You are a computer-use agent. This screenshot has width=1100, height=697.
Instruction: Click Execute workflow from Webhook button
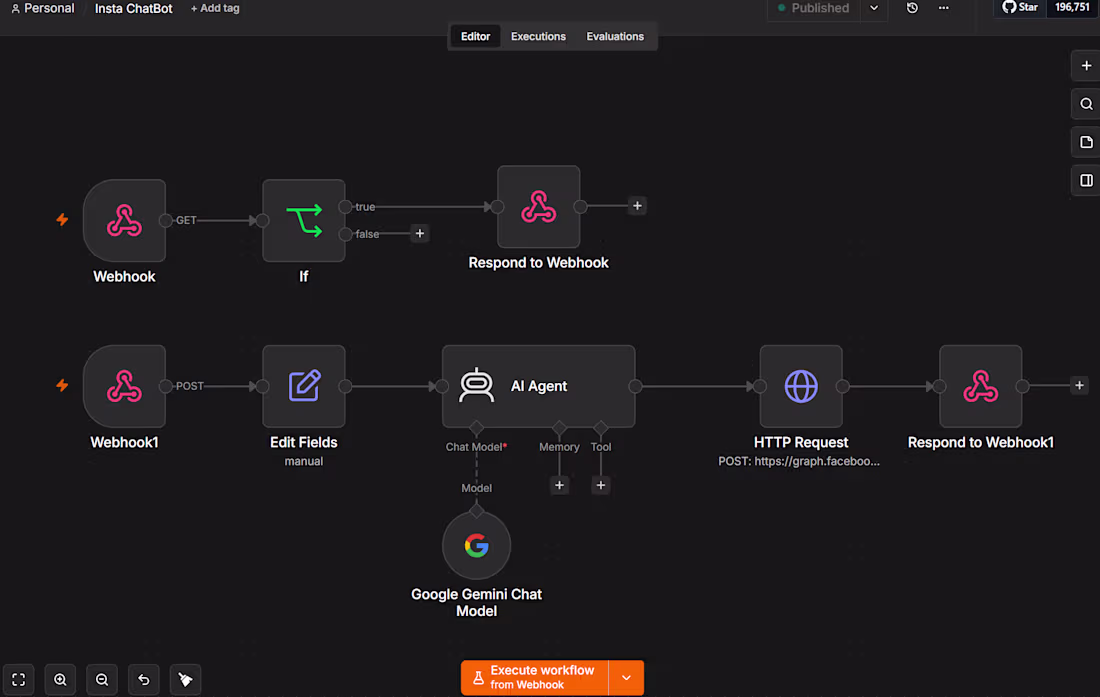coord(535,677)
